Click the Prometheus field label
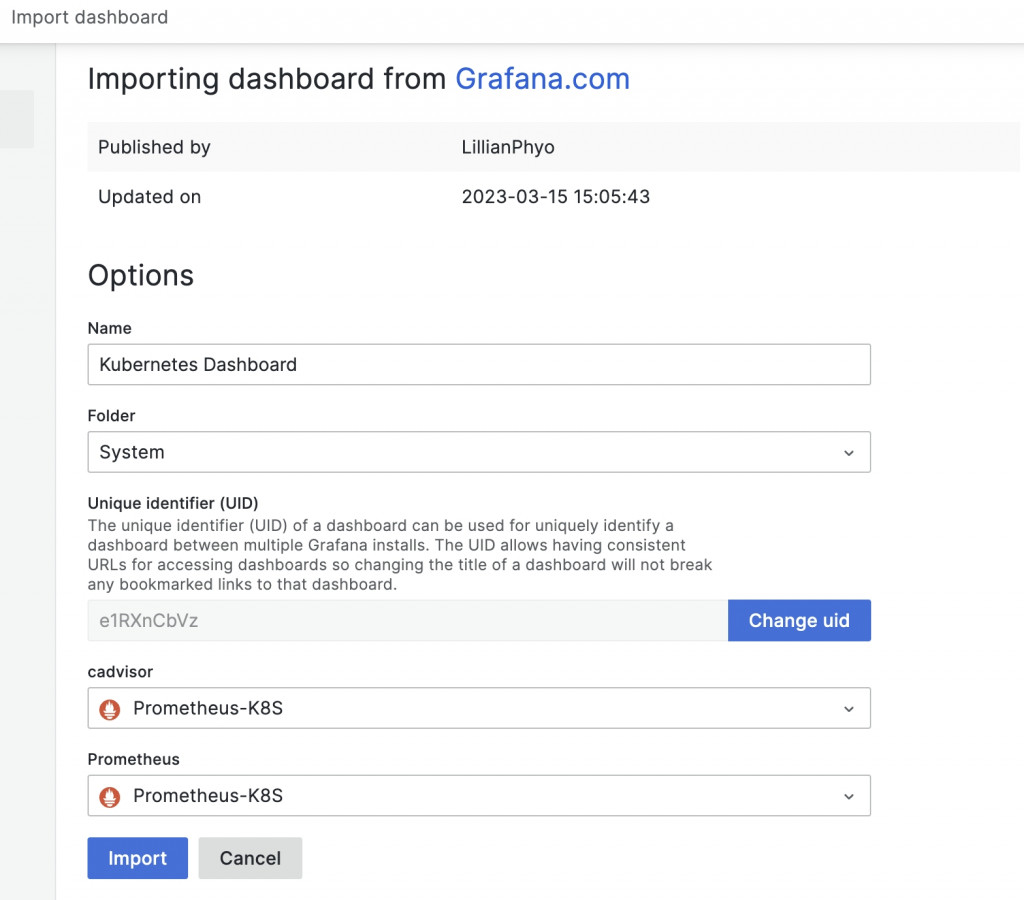The image size is (1024, 900). pyautogui.click(x=133, y=759)
